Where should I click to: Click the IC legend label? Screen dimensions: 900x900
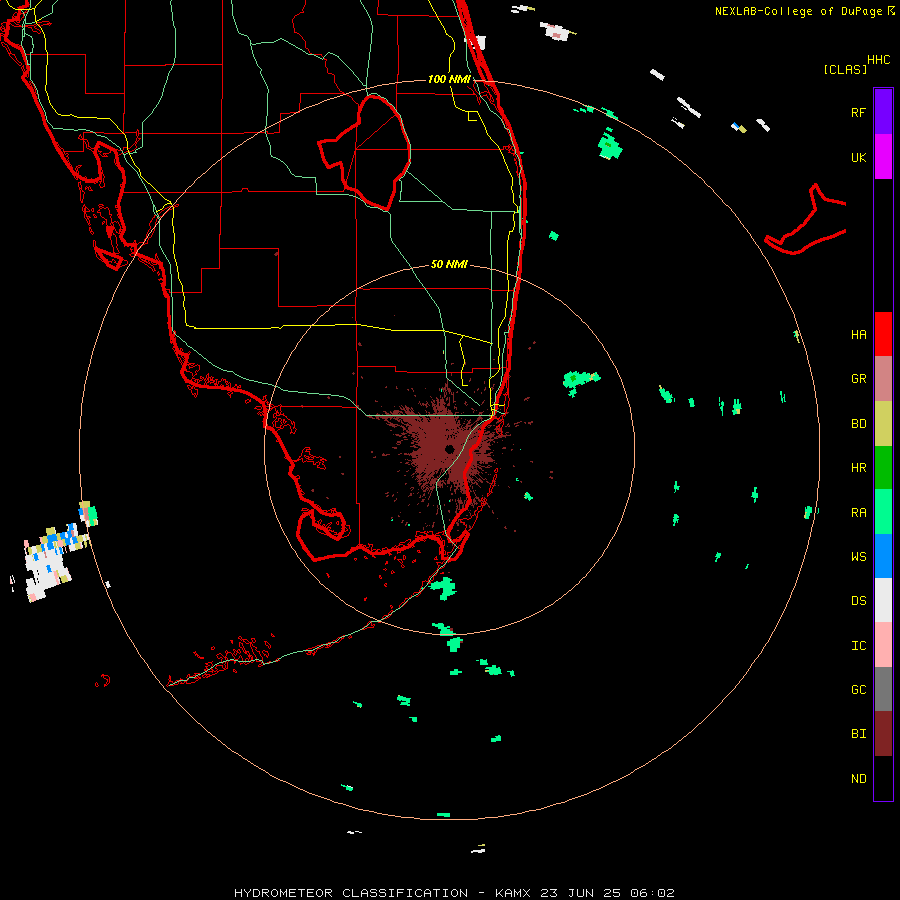pyautogui.click(x=858, y=646)
